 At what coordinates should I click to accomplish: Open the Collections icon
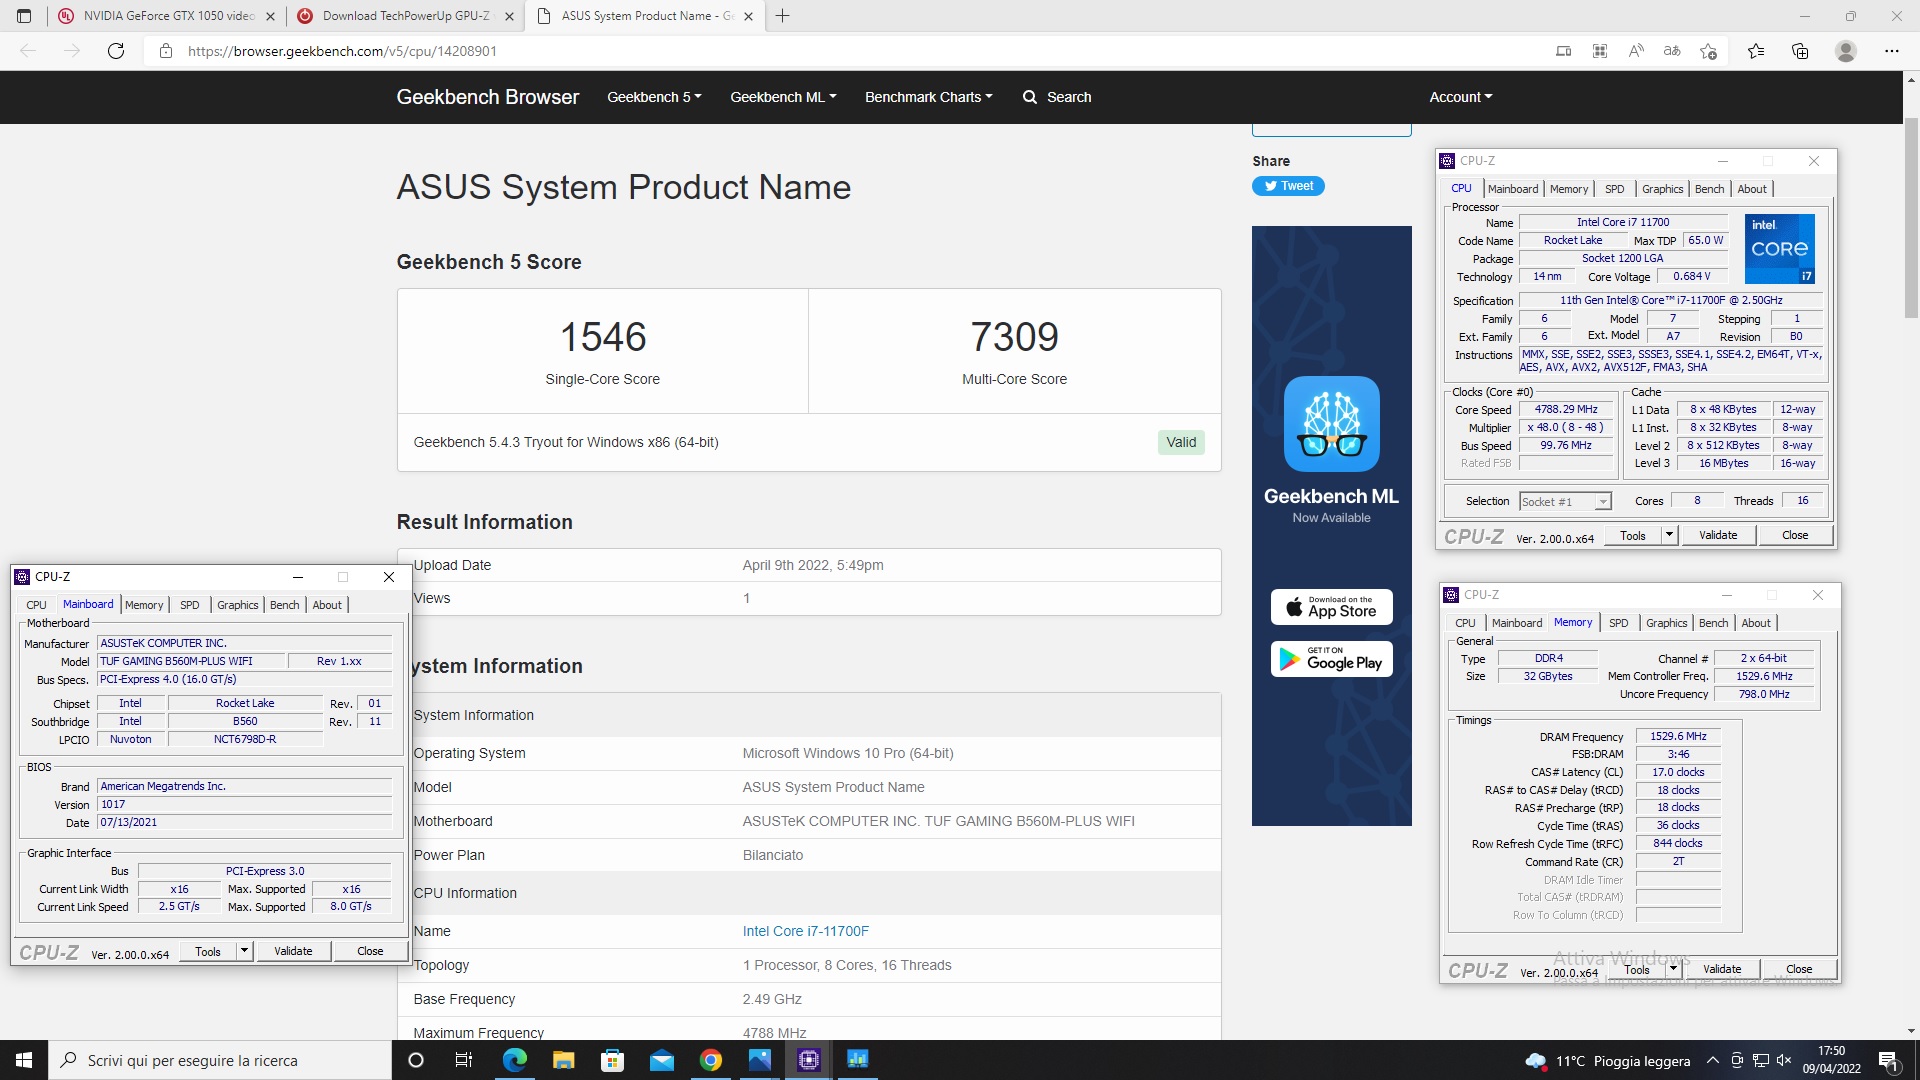1800,51
